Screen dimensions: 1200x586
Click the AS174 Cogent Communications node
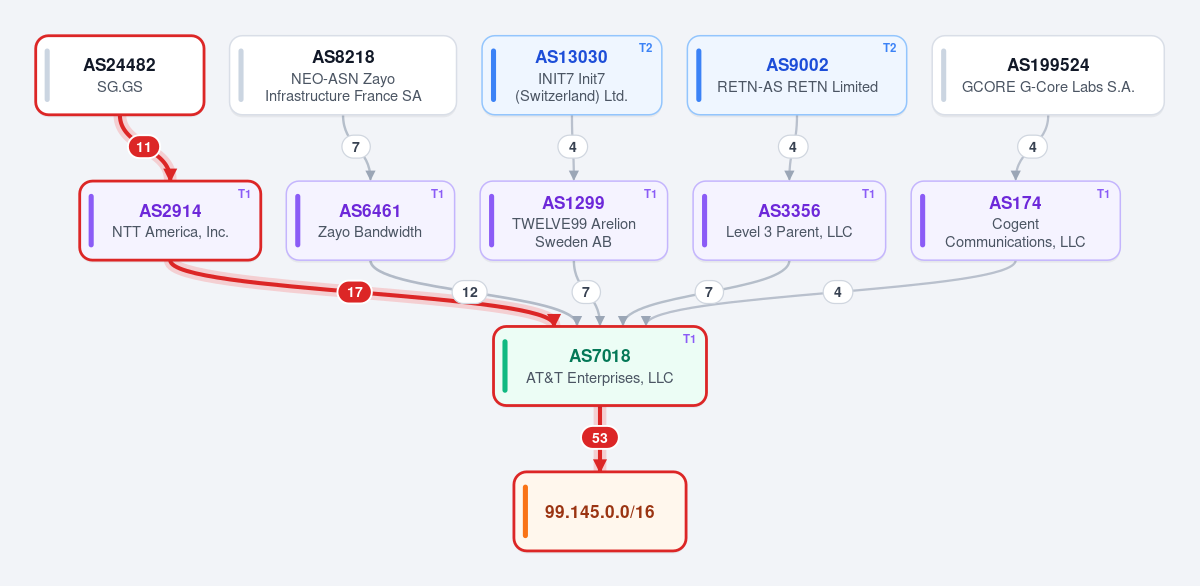click(1015, 221)
